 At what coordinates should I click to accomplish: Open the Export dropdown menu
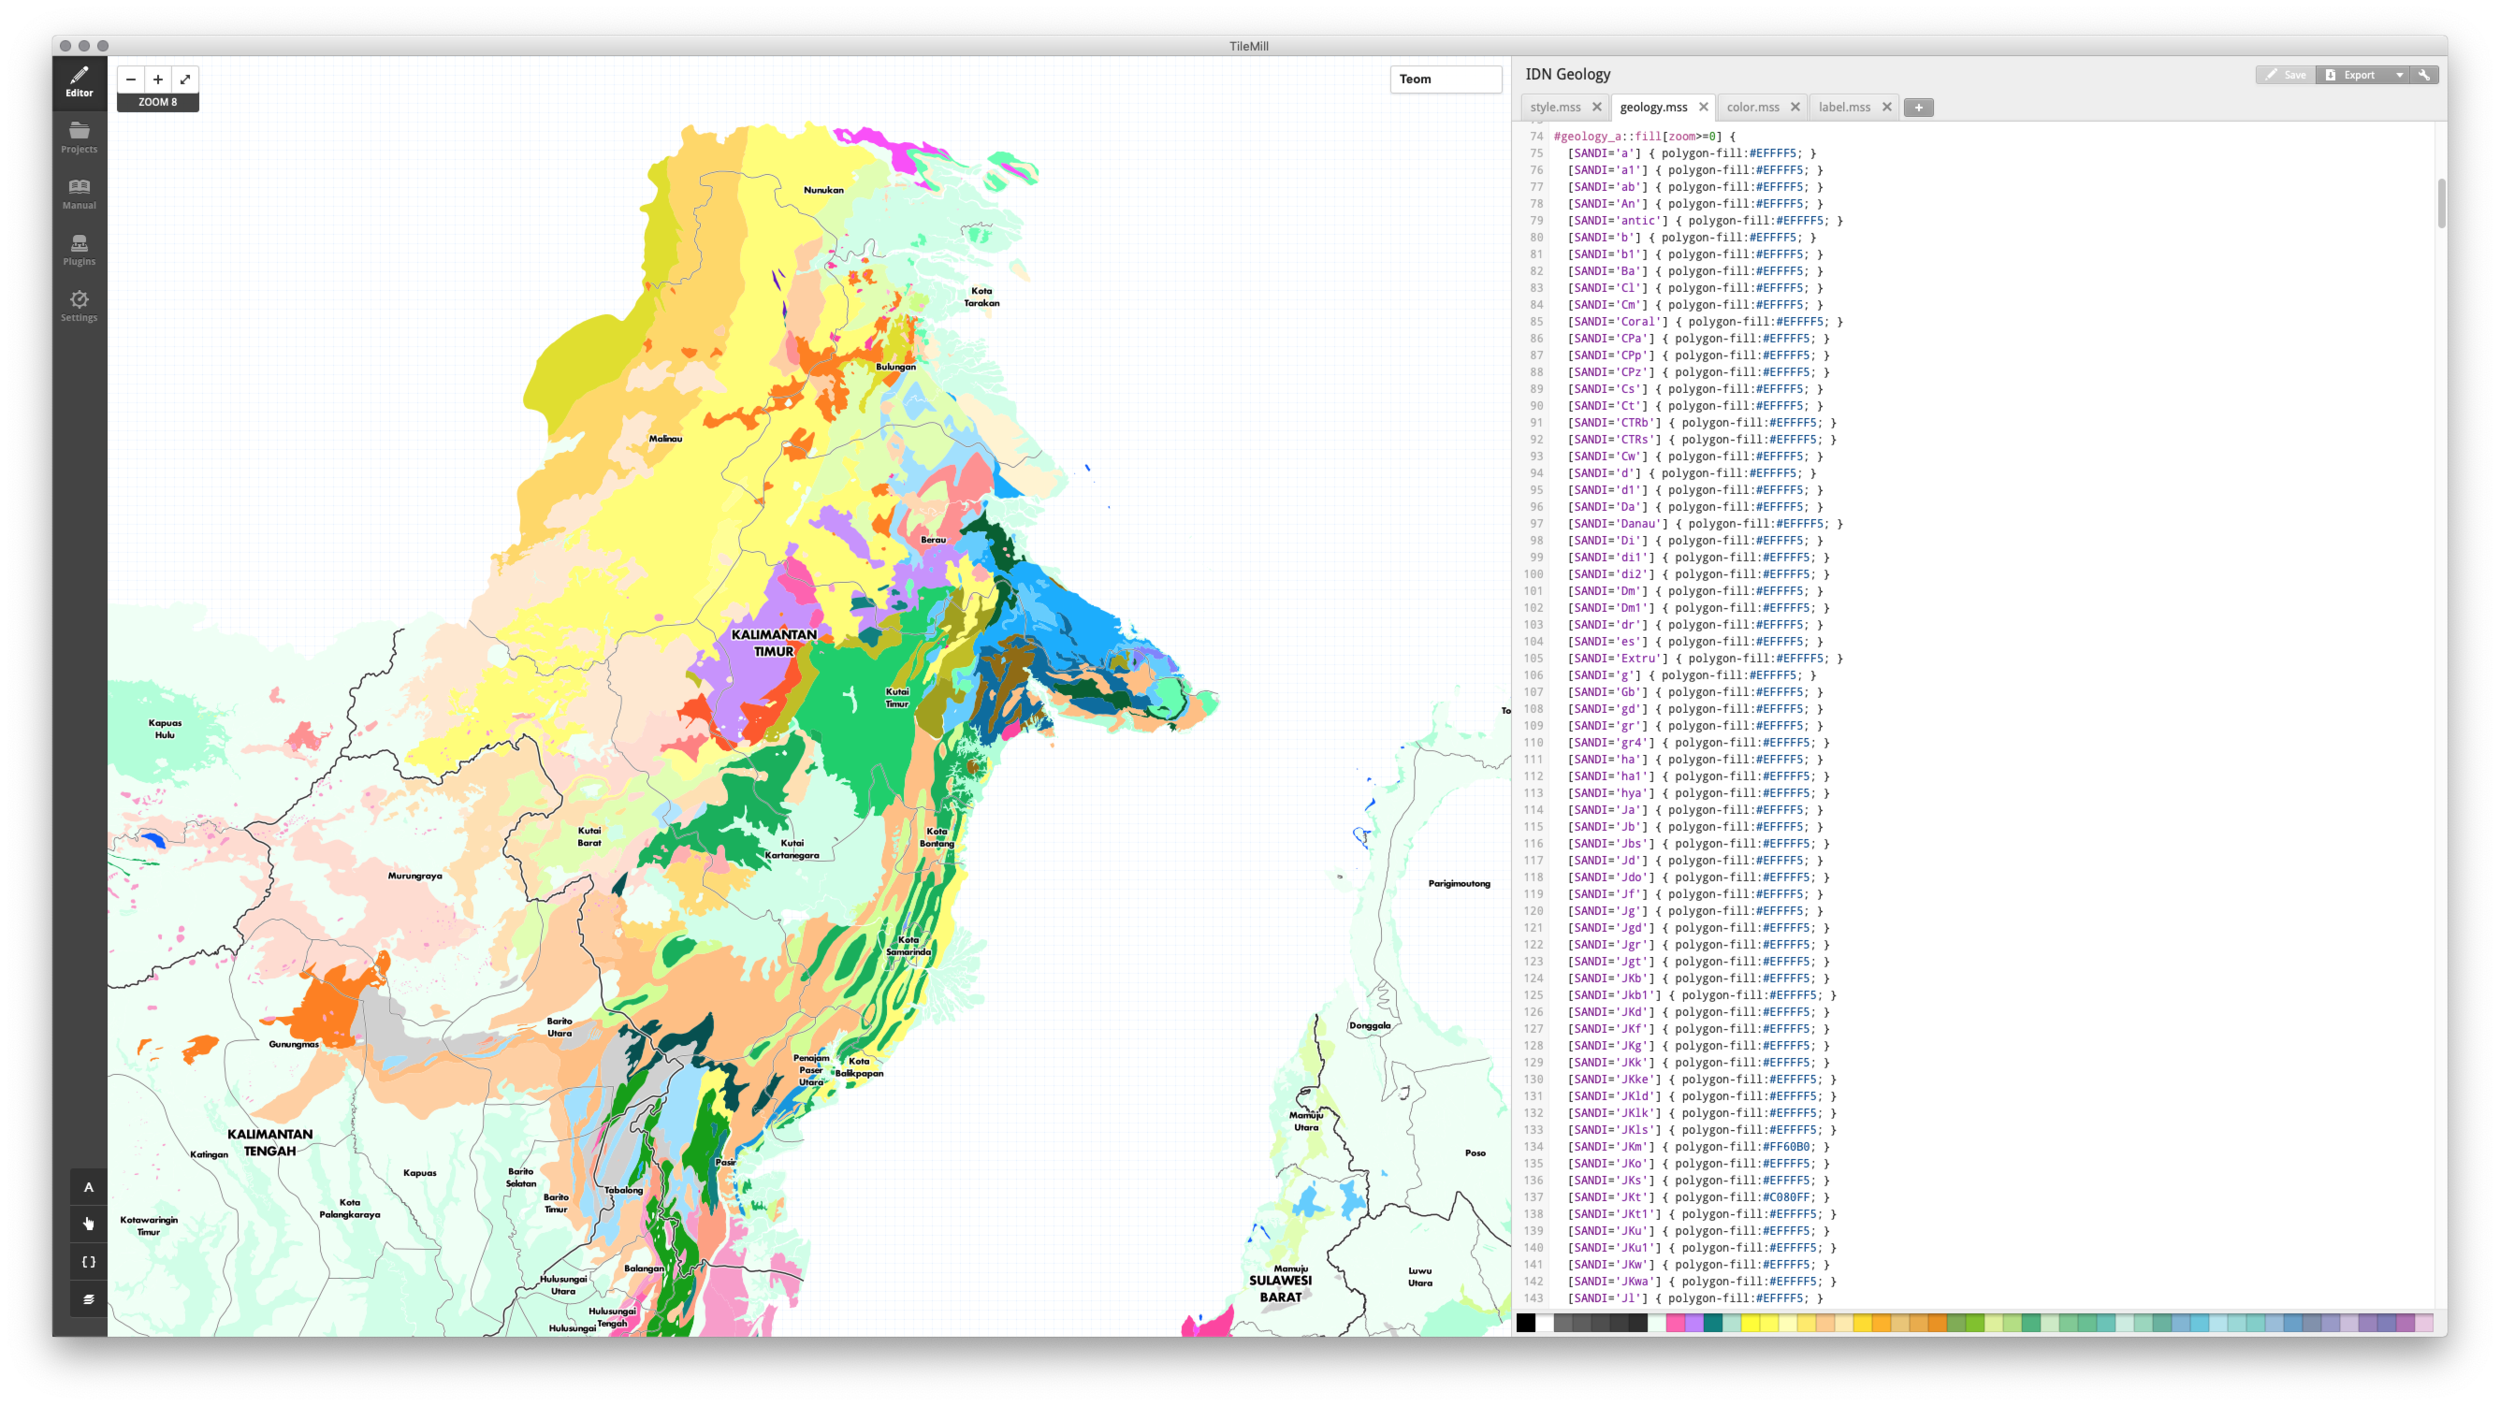(2398, 75)
